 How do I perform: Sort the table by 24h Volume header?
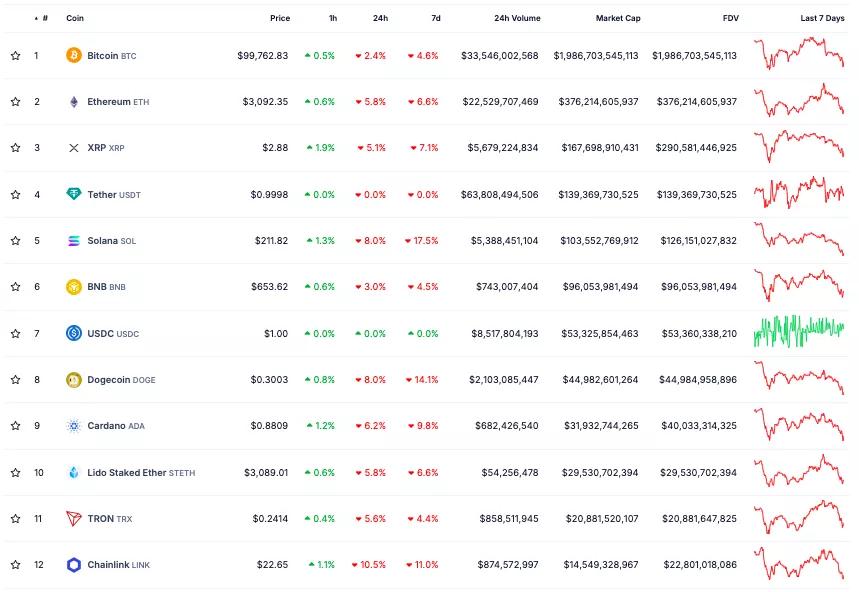(x=517, y=18)
